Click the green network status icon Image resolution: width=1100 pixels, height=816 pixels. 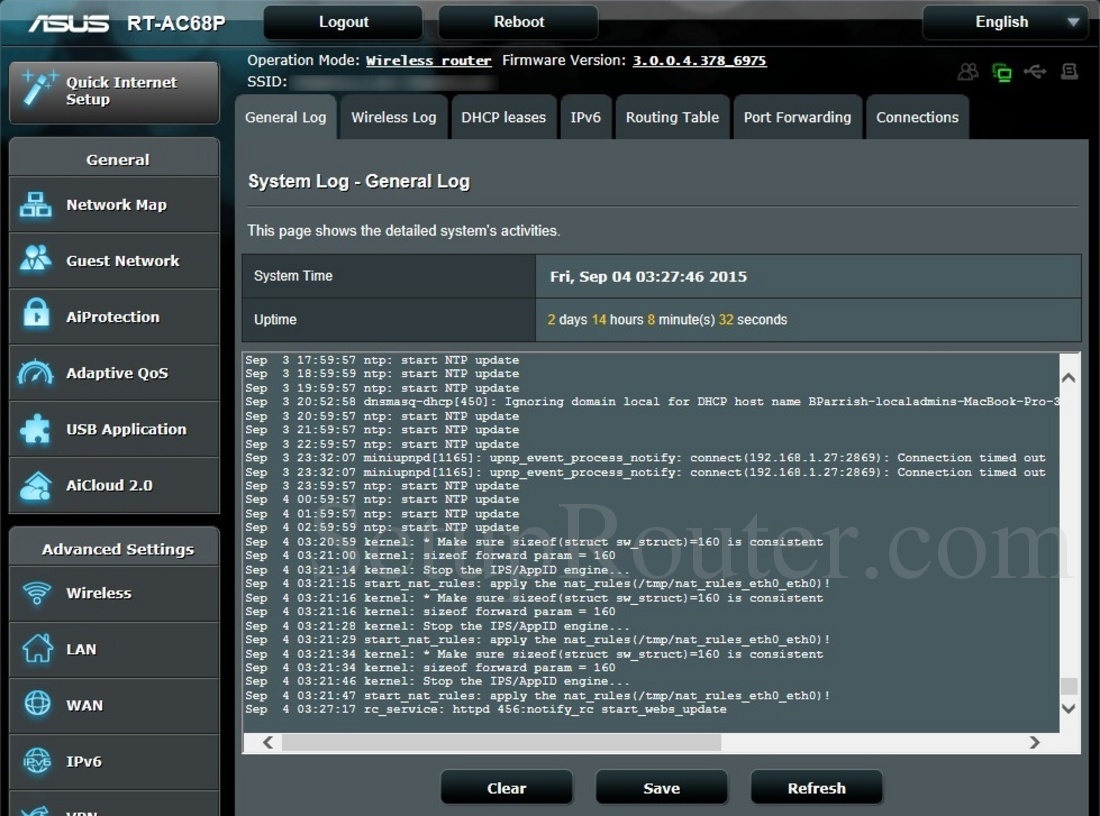[1002, 72]
